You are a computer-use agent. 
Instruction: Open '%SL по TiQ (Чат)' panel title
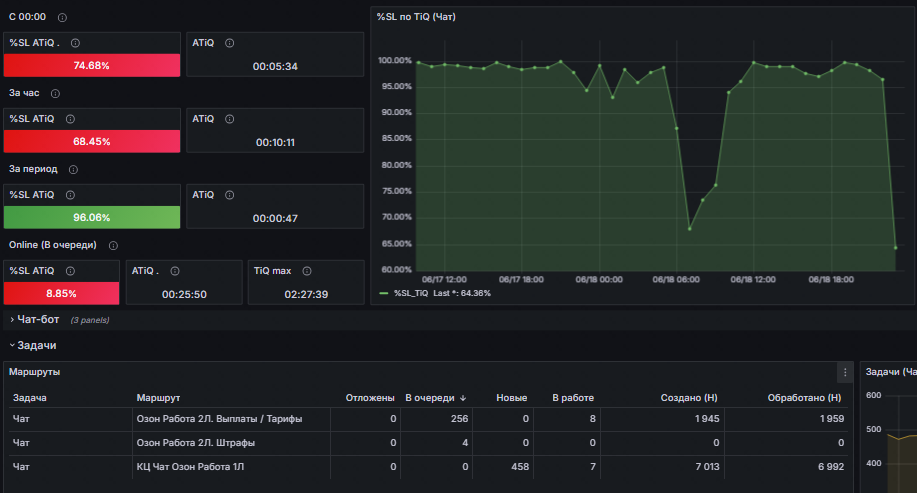416,17
